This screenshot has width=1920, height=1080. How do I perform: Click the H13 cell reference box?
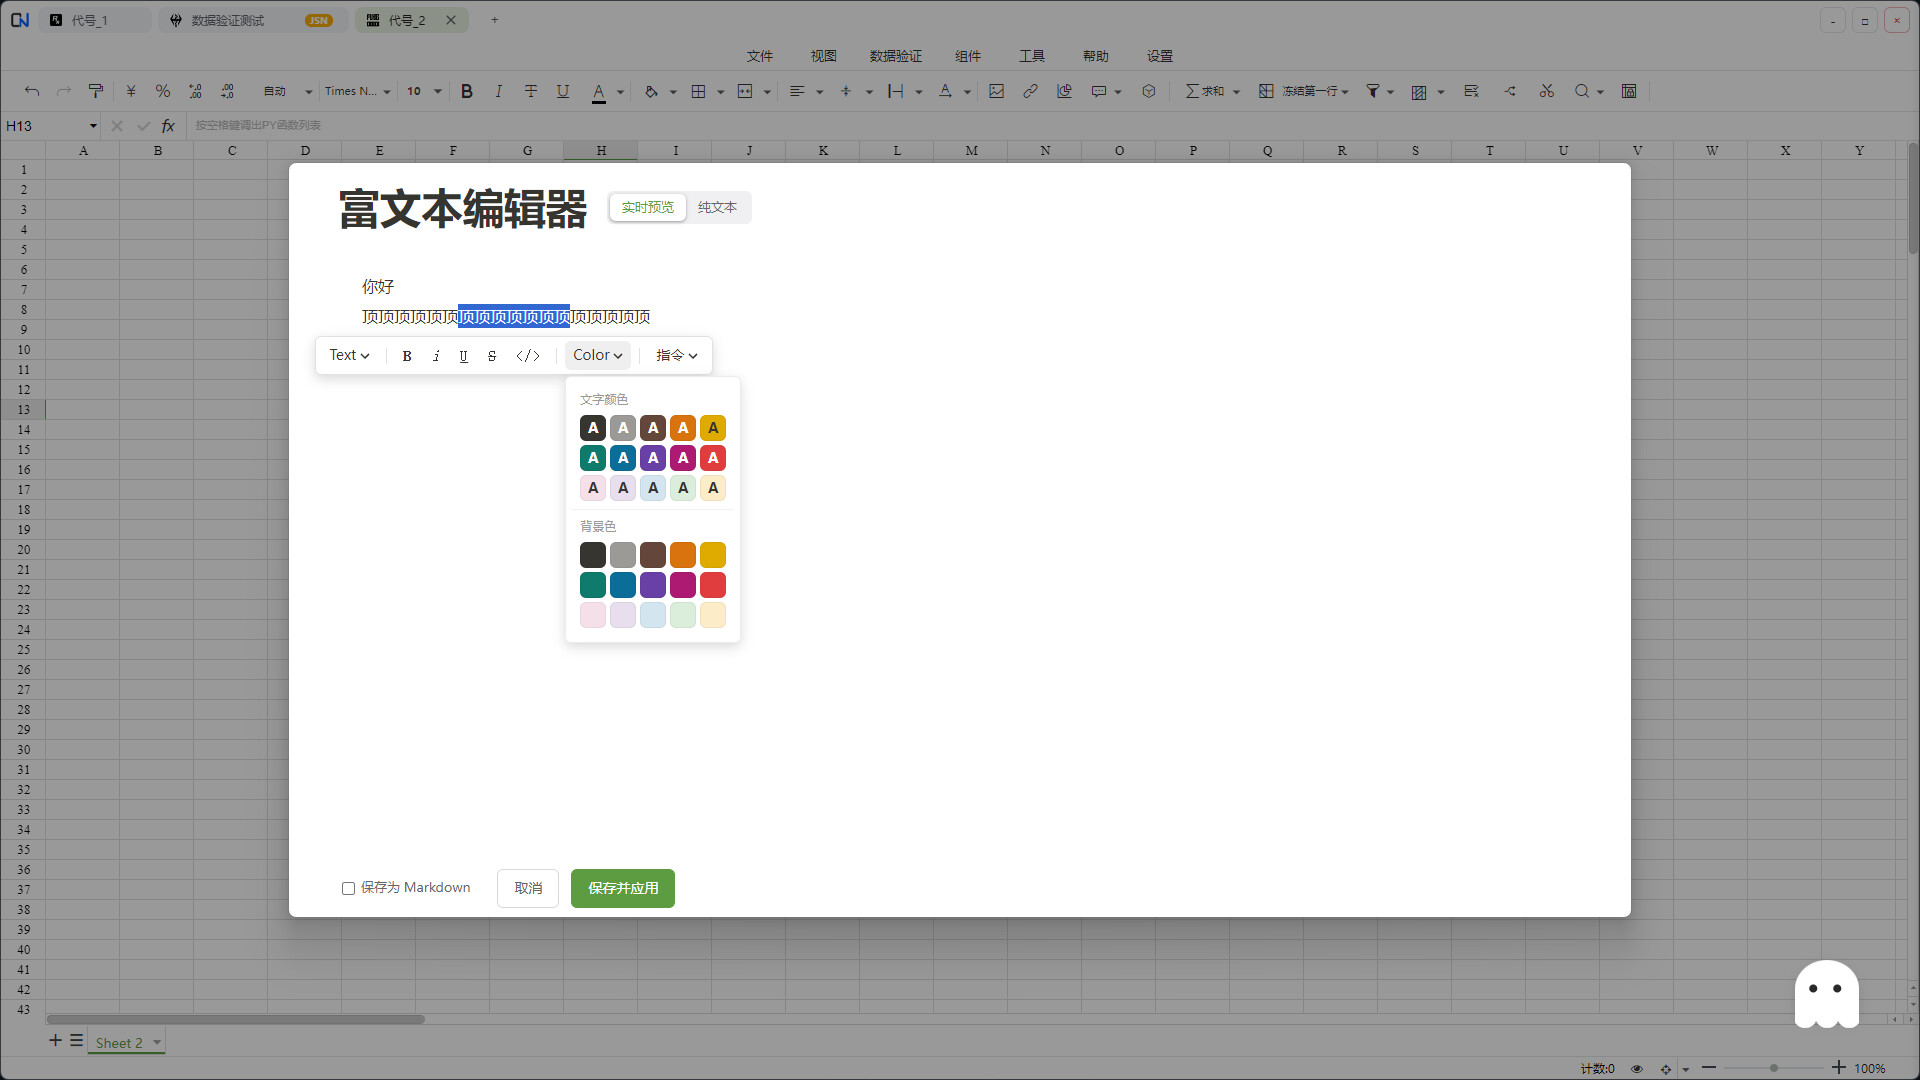click(52, 126)
